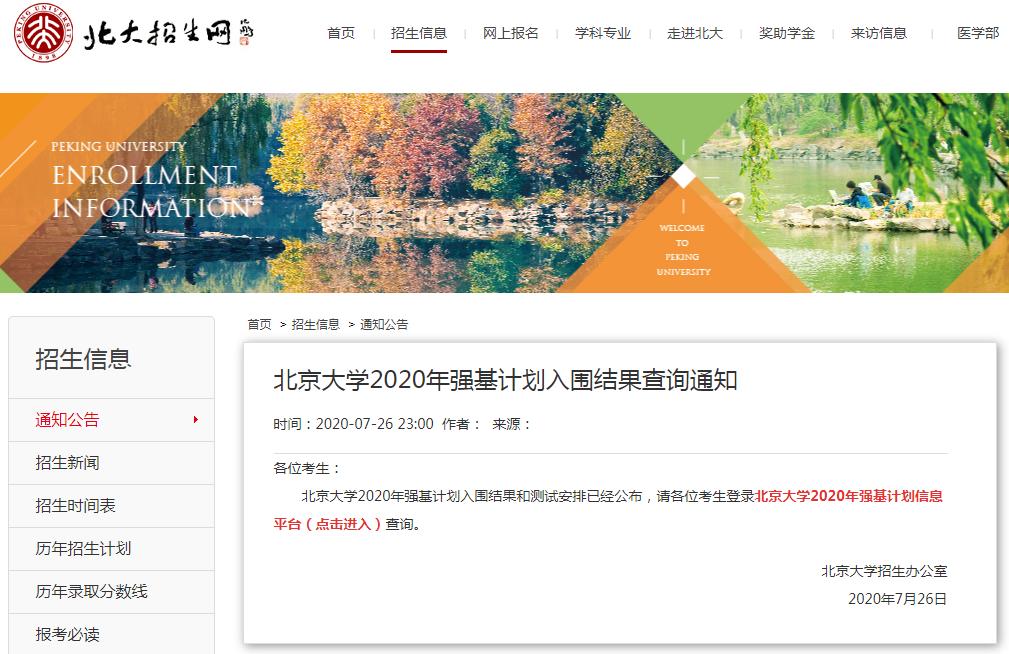Viewport: 1009px width, 654px height.
Task: Select 招生新闻 in the sidebar
Action: [x=68, y=463]
